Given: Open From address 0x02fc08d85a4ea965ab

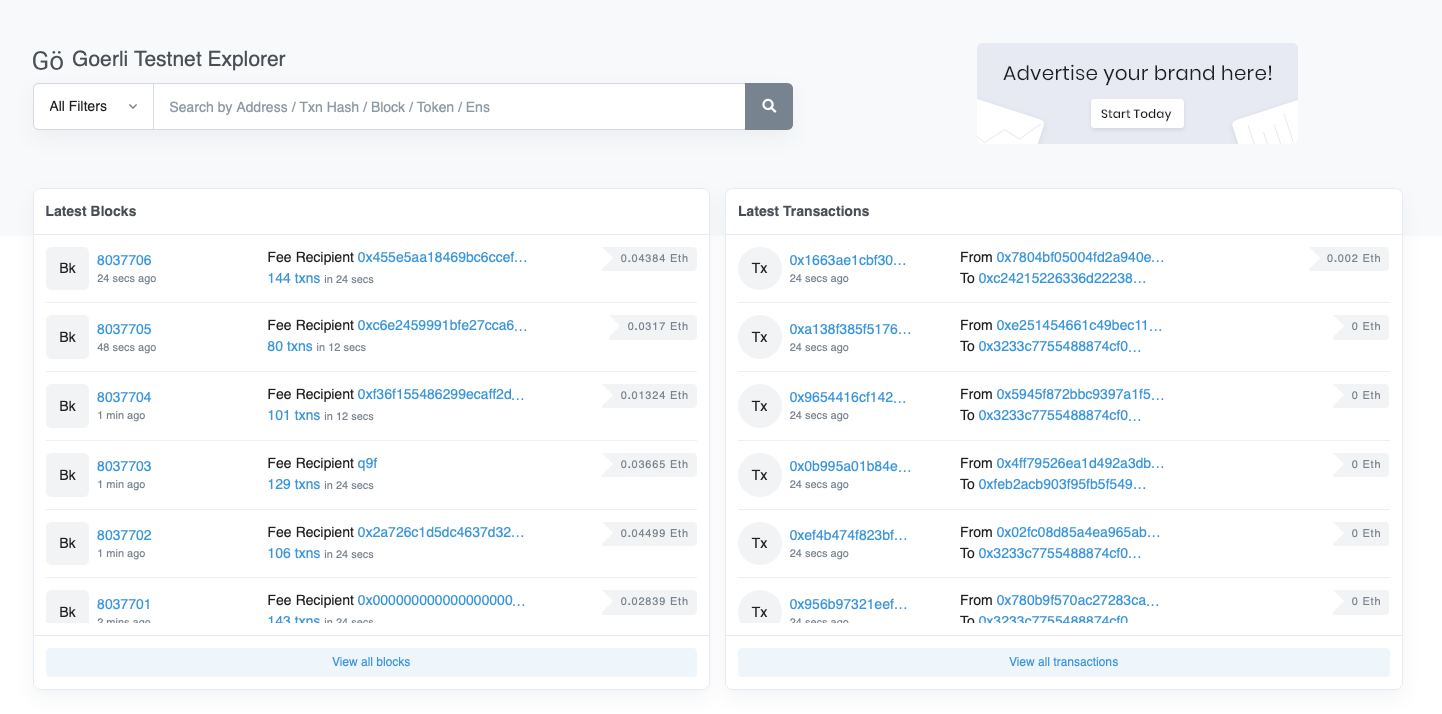Looking at the screenshot, I should 1078,532.
